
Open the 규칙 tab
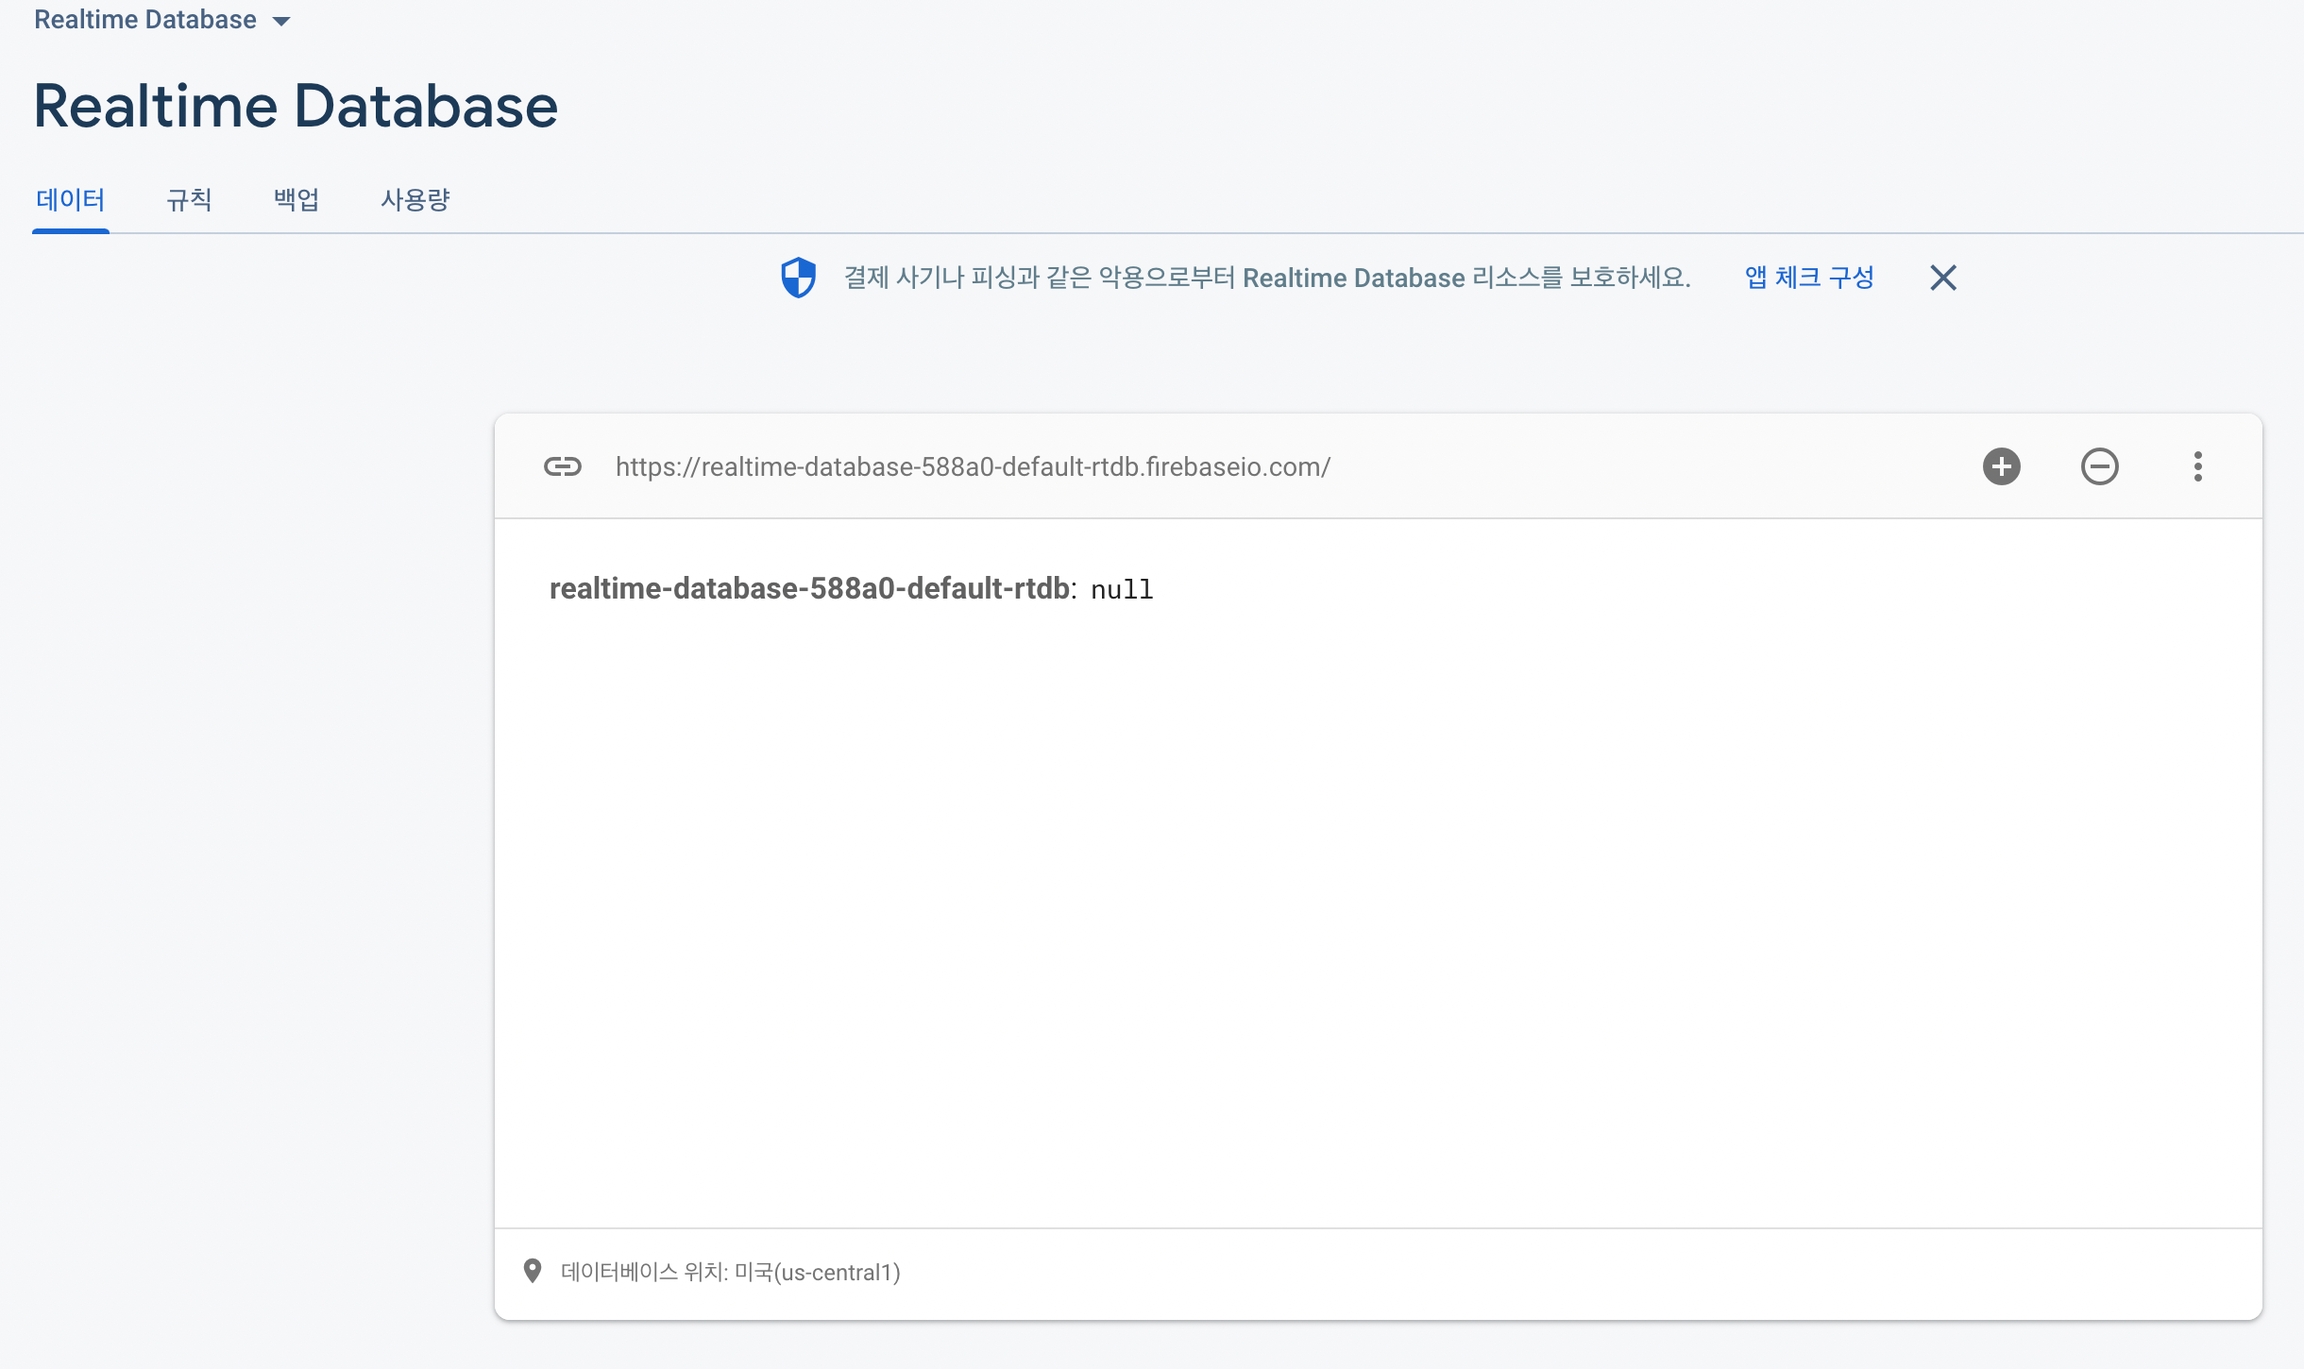pos(189,200)
